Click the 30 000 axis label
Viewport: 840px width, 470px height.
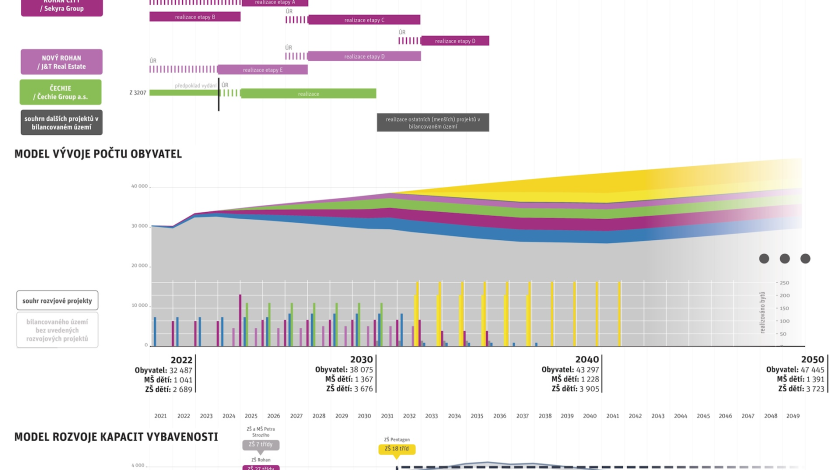pos(139,226)
